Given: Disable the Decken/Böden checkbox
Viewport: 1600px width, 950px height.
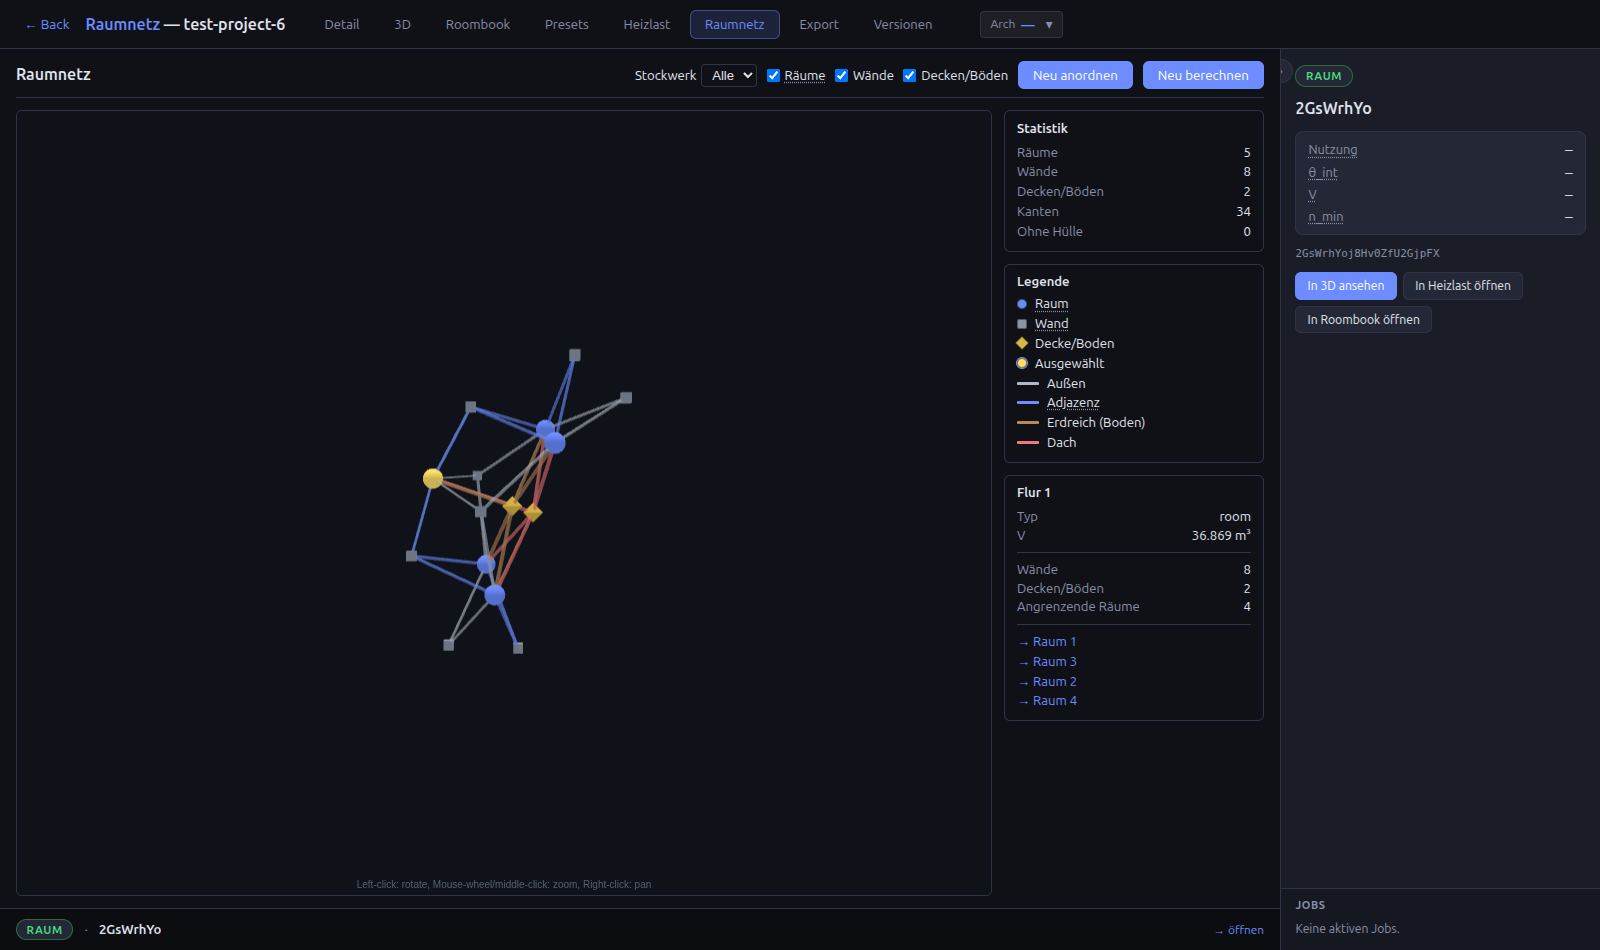Looking at the screenshot, I should tap(909, 75).
